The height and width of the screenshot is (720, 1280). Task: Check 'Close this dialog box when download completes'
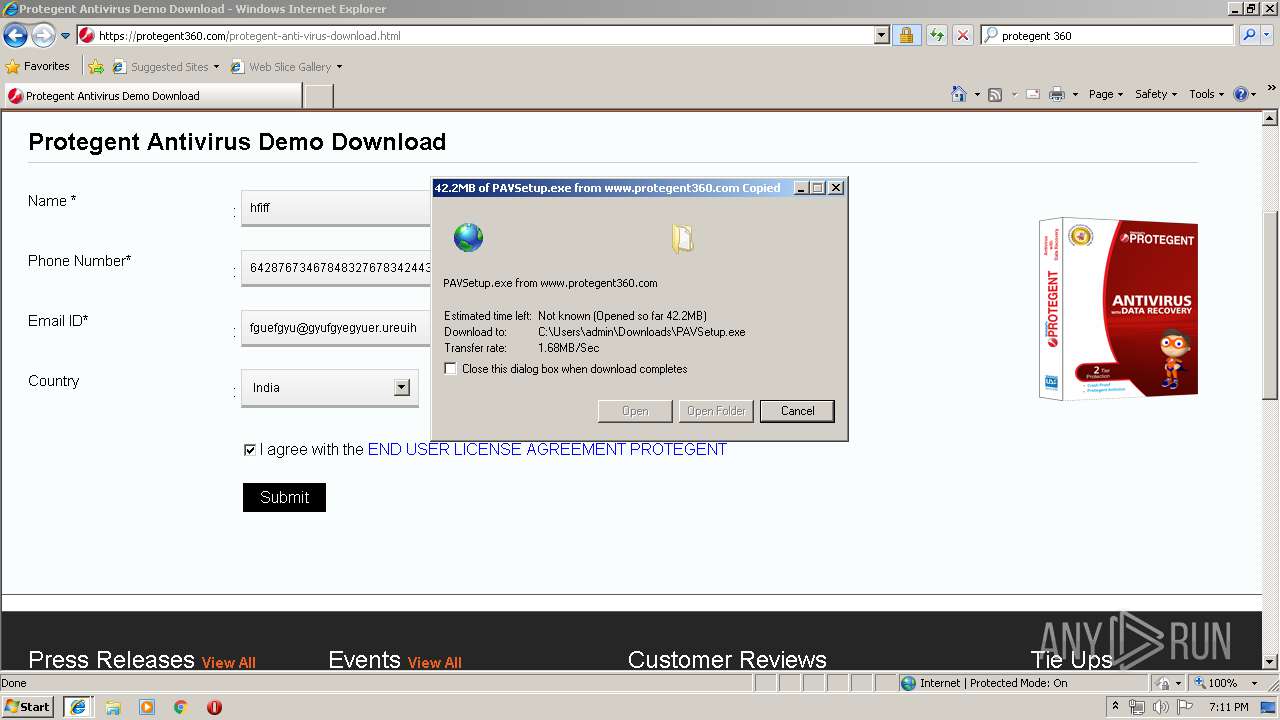[451, 369]
